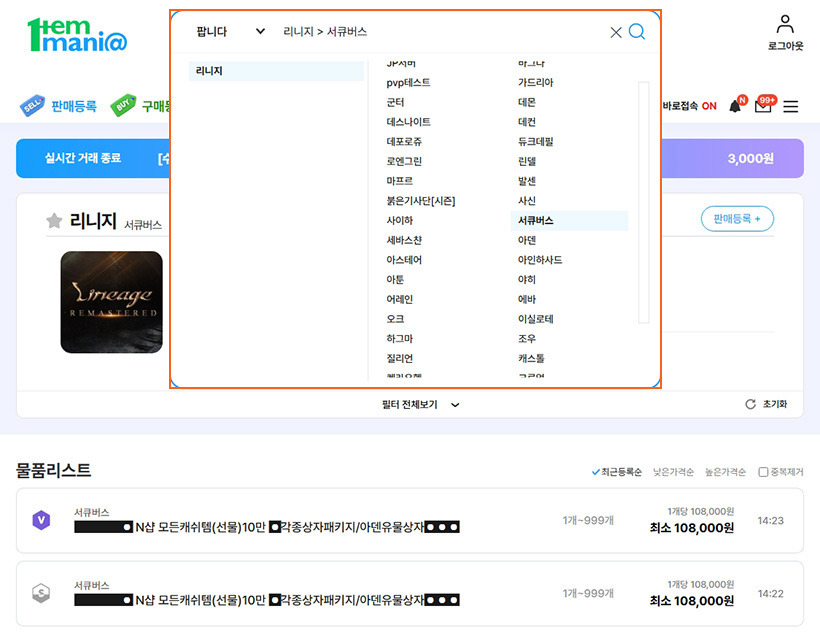Open the 팝니다 dropdown
This screenshot has width=820, height=633.
click(230, 32)
